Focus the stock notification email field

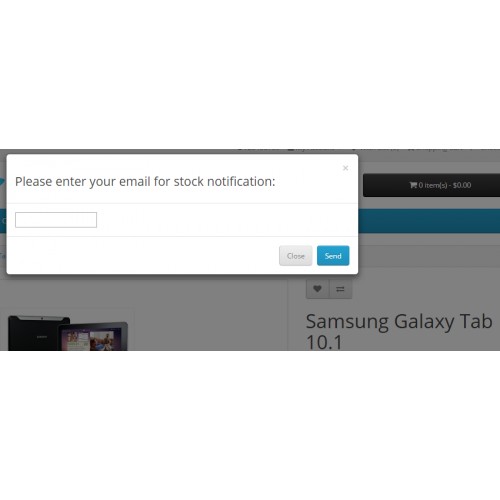pyautogui.click(x=56, y=220)
